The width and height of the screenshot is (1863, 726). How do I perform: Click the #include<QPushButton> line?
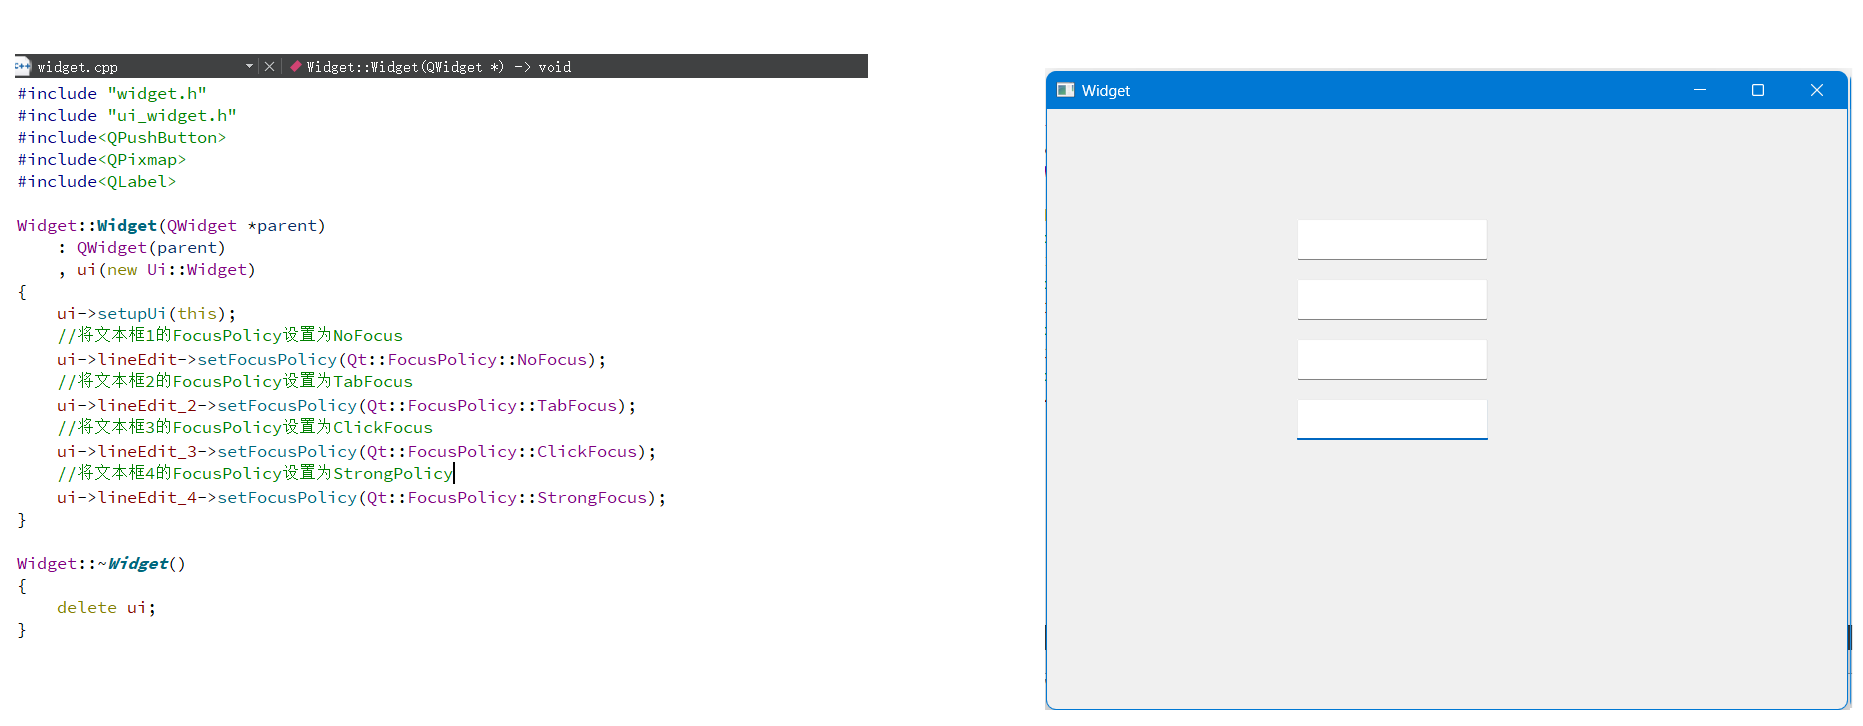(122, 138)
